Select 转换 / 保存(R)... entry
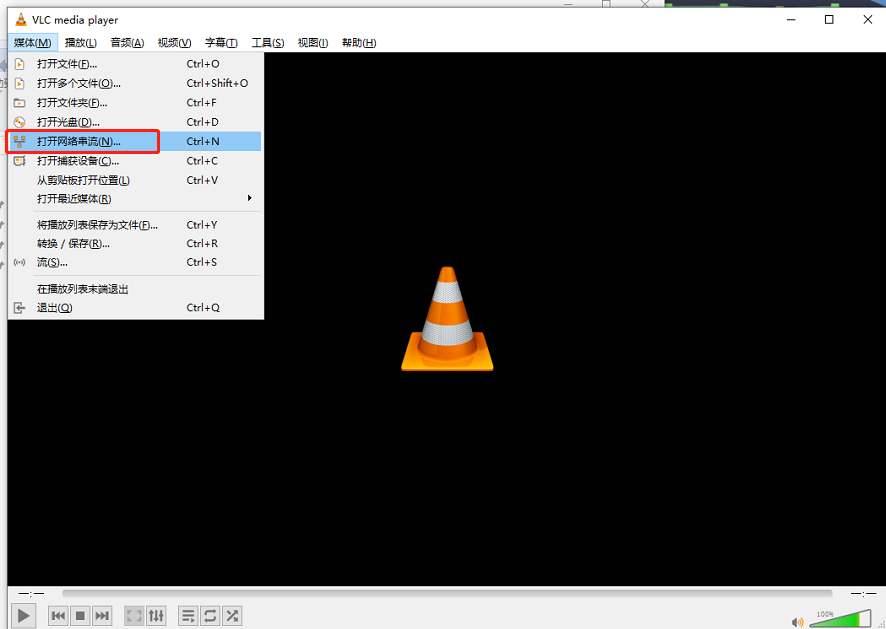886x629 pixels. pos(136,244)
